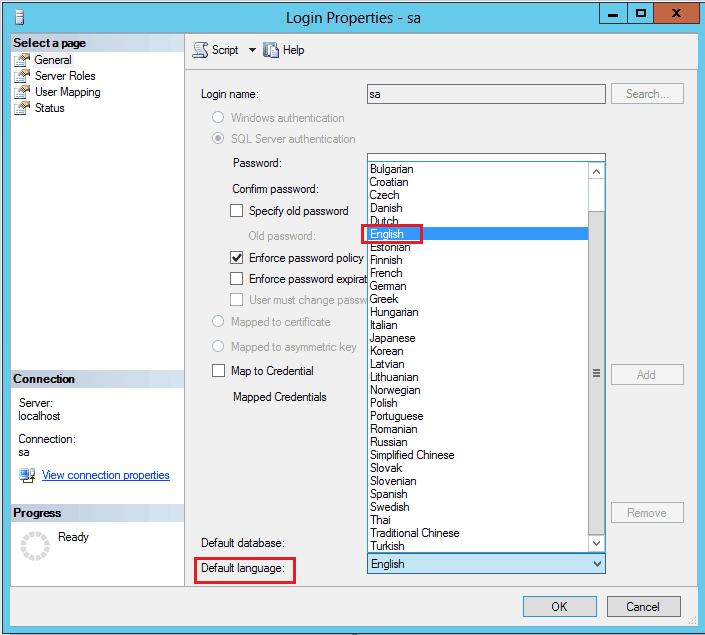Select Mapped to asymmetric key option
Viewport: 705px width, 635px height.
tap(218, 346)
